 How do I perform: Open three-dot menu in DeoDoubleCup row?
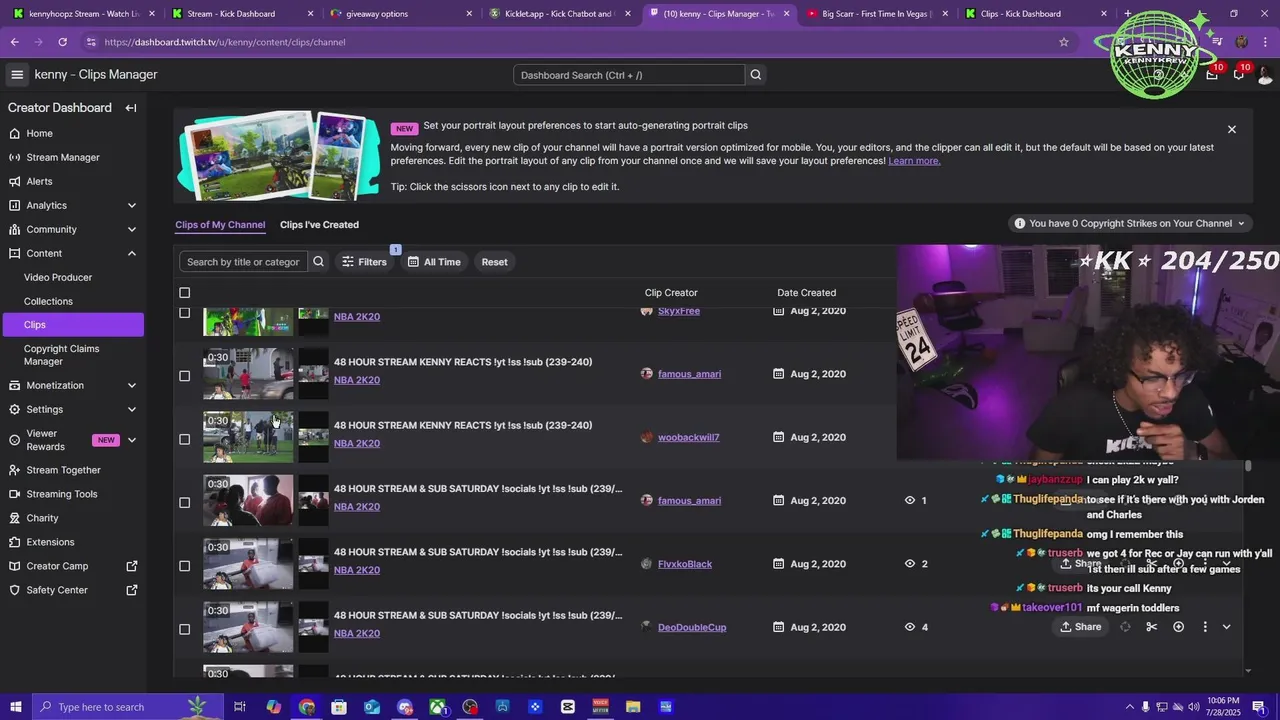(x=1205, y=627)
